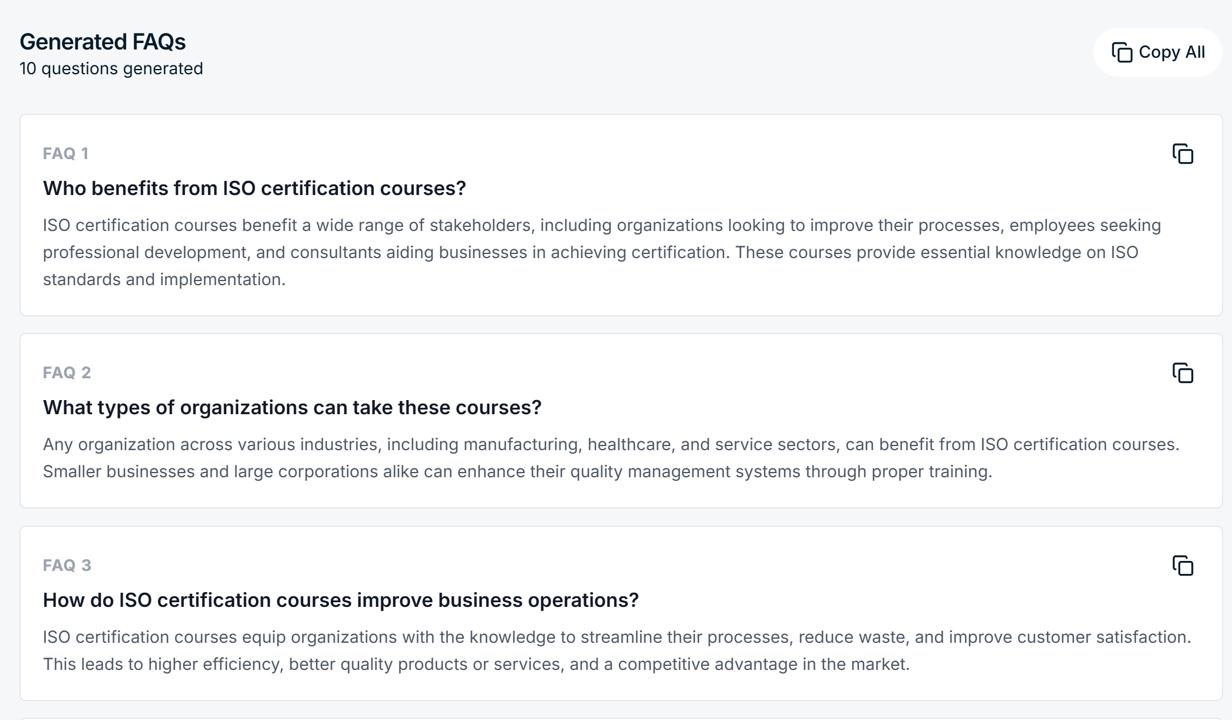The width and height of the screenshot is (1232, 720).
Task: Click the 'Generated FAQs' heading
Action: click(x=103, y=42)
